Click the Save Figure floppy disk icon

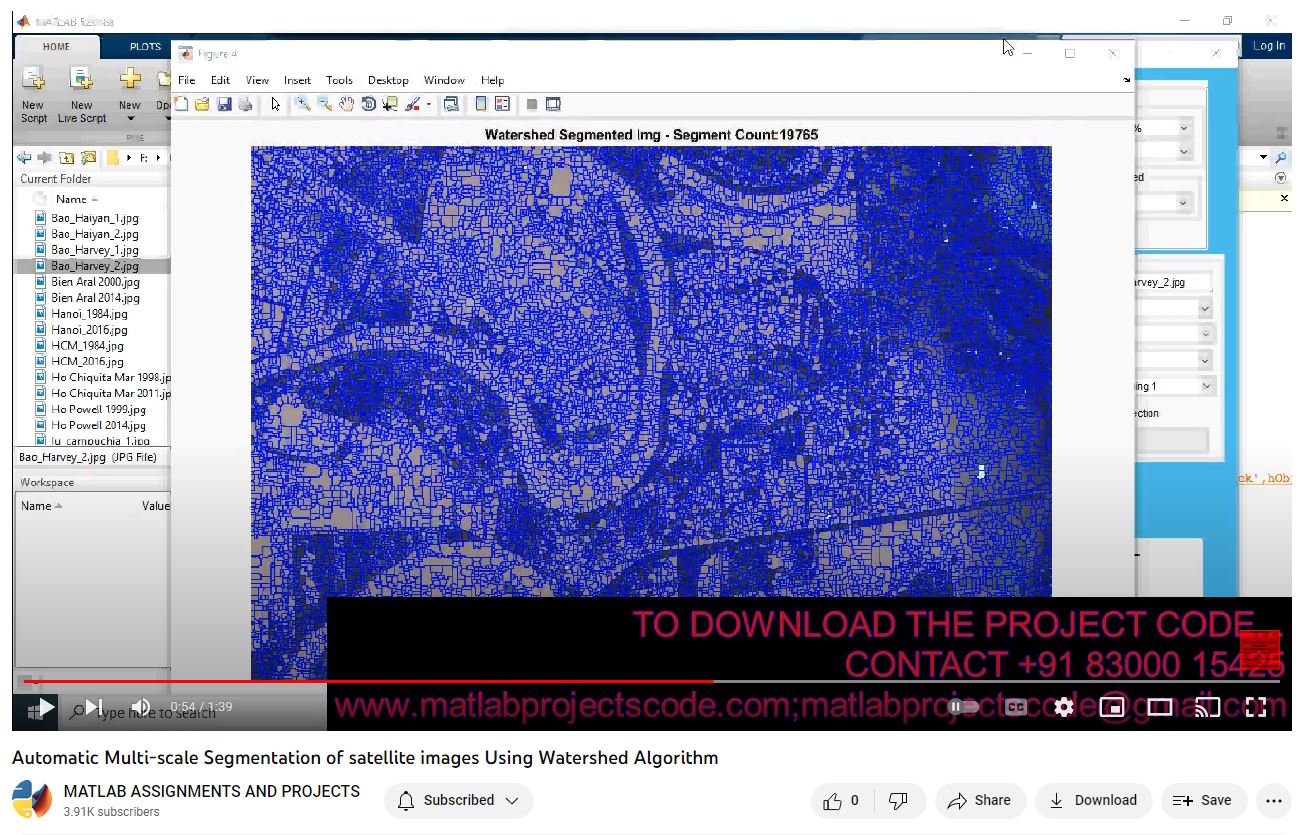click(224, 104)
